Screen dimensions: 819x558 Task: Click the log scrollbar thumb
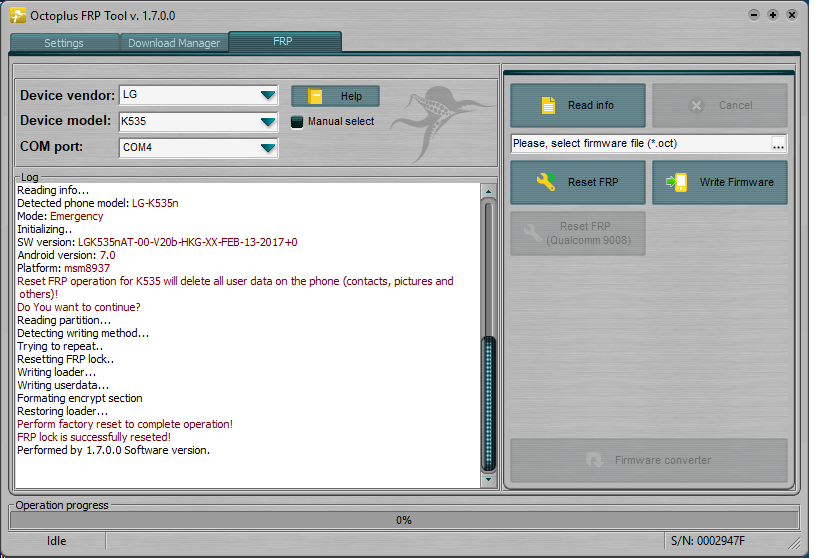click(x=488, y=403)
